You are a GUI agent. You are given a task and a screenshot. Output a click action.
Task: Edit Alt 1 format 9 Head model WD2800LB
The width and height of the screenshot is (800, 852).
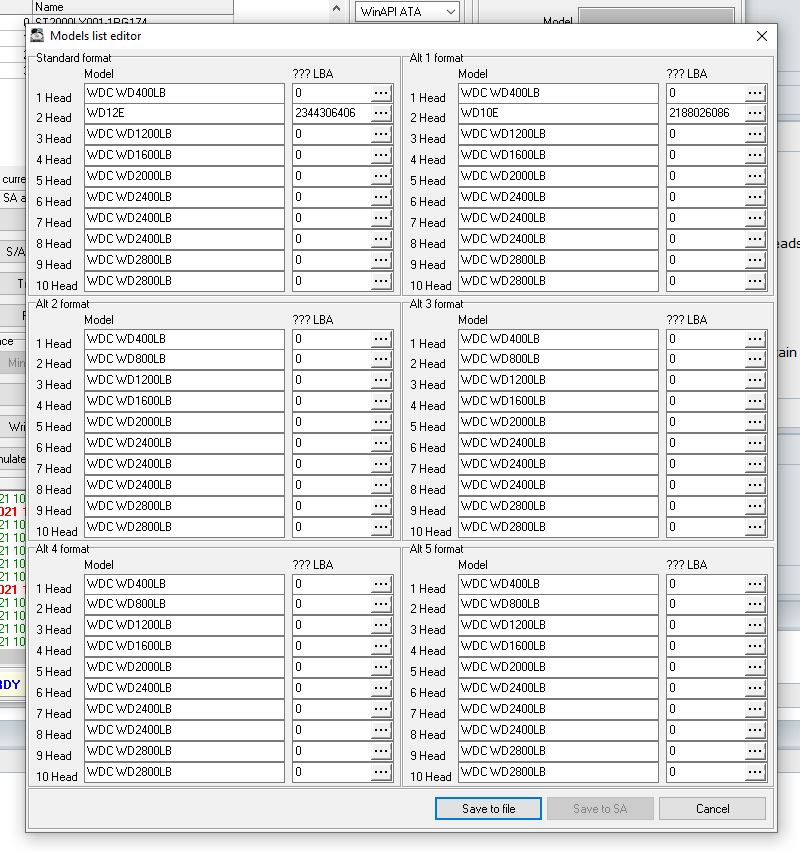(x=558, y=260)
